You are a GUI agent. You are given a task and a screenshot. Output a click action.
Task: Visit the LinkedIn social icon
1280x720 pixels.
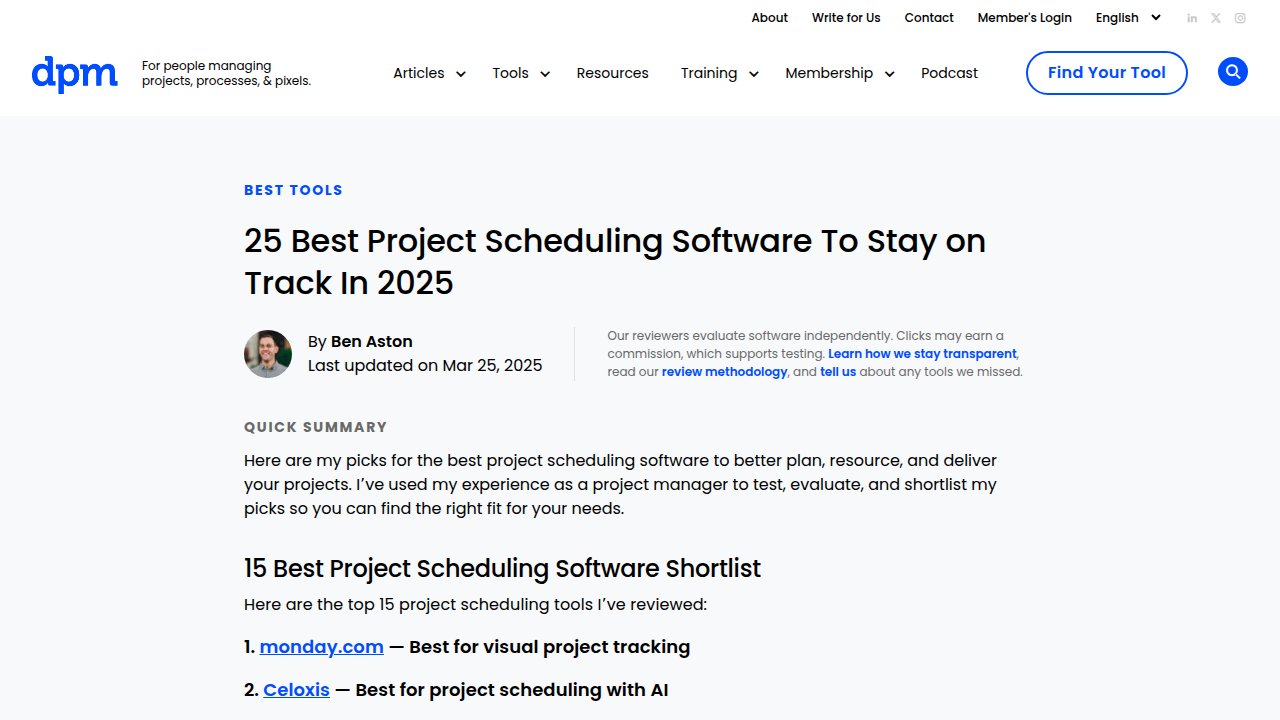[1192, 18]
